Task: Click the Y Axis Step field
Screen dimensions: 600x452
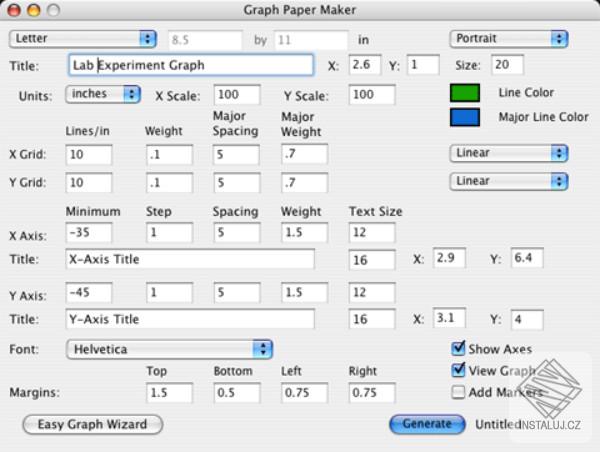Action: point(170,293)
